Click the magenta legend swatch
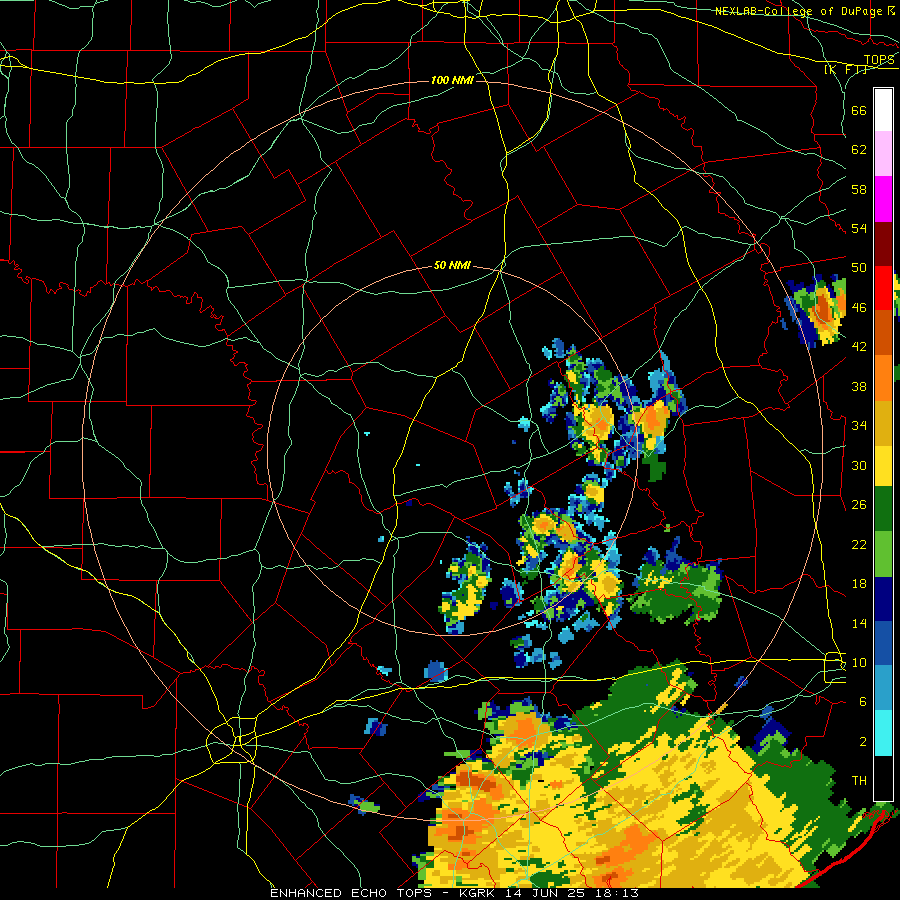This screenshot has width=900, height=900. (883, 199)
